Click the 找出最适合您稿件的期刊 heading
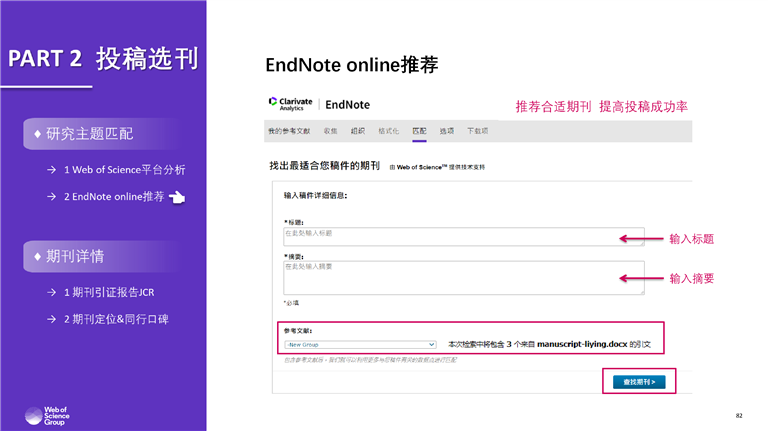Viewport: 768px width, 431px height. point(324,166)
